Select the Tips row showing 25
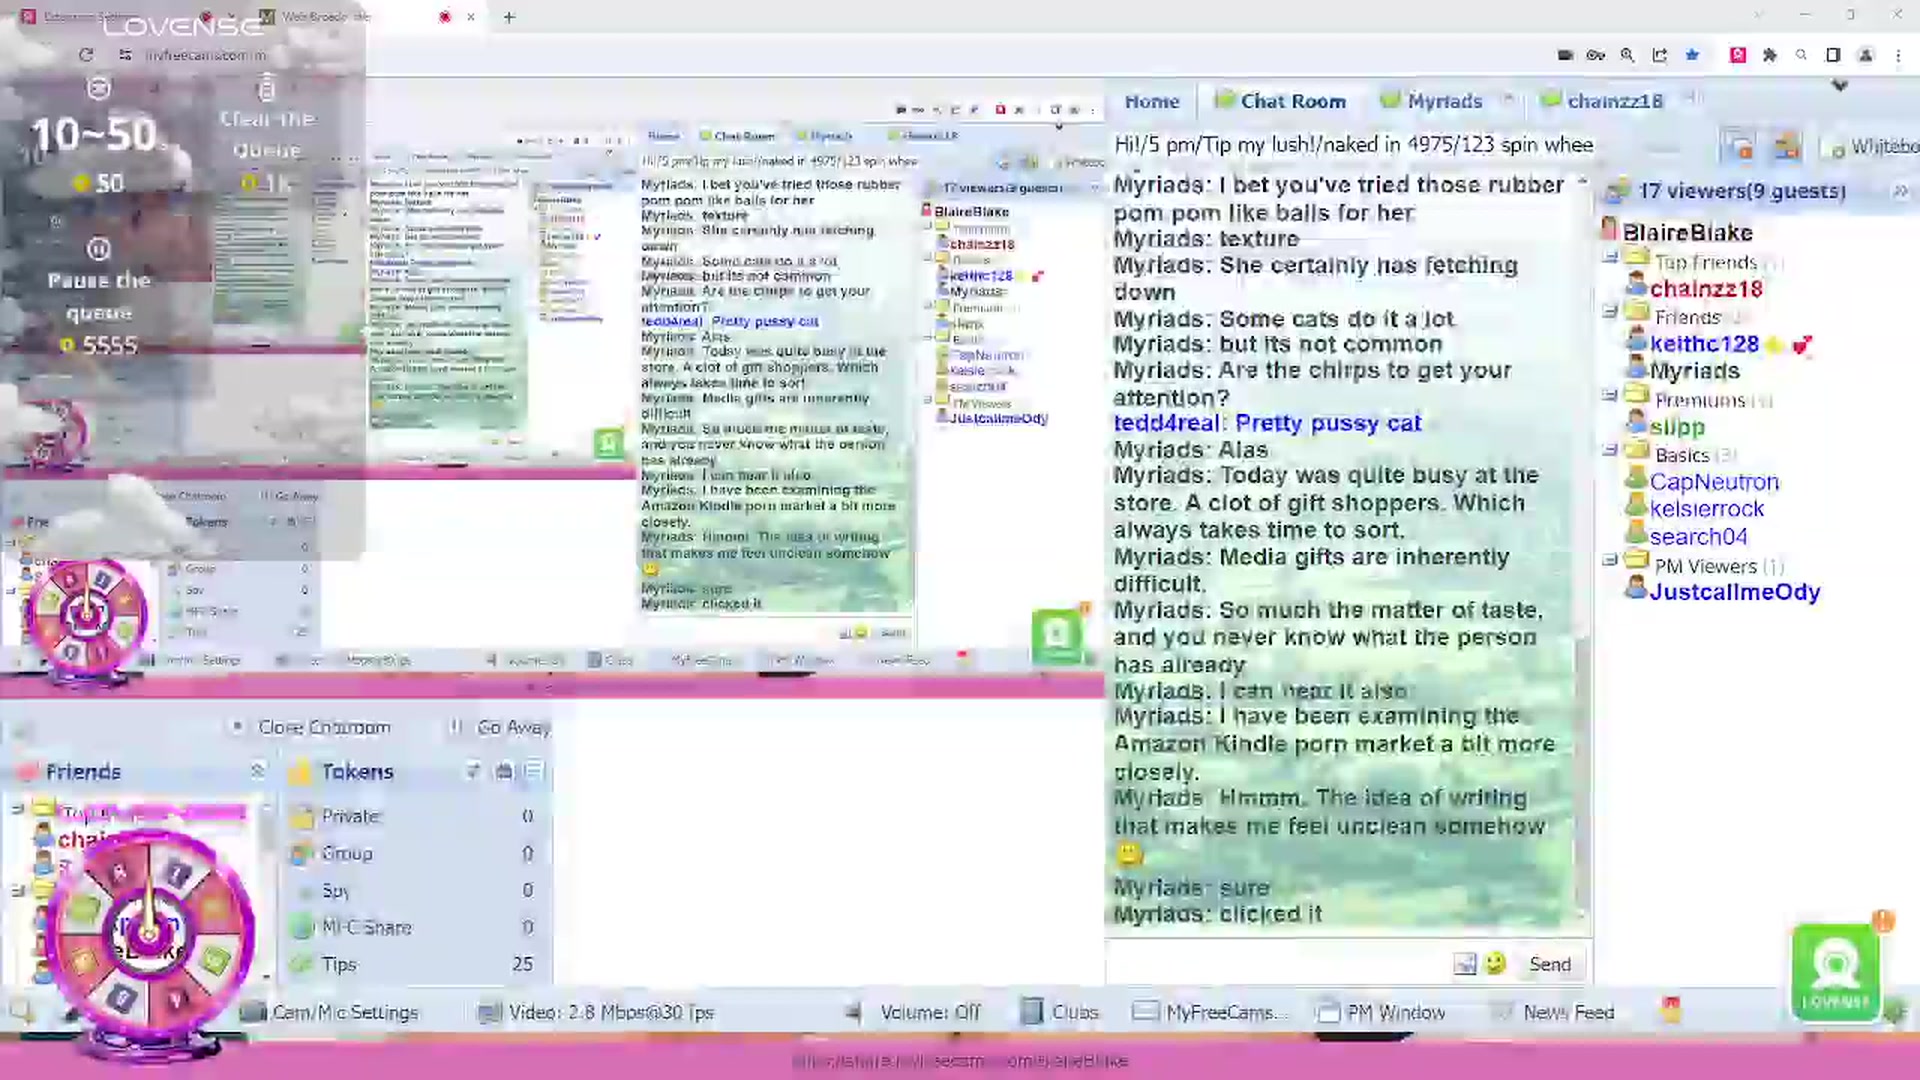Viewport: 1920px width, 1080px height. (x=414, y=964)
